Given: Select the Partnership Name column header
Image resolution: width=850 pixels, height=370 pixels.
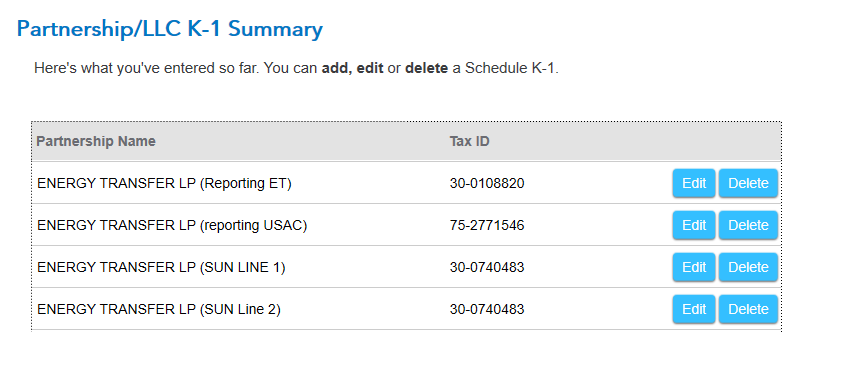Looking at the screenshot, I should pyautogui.click(x=96, y=141).
